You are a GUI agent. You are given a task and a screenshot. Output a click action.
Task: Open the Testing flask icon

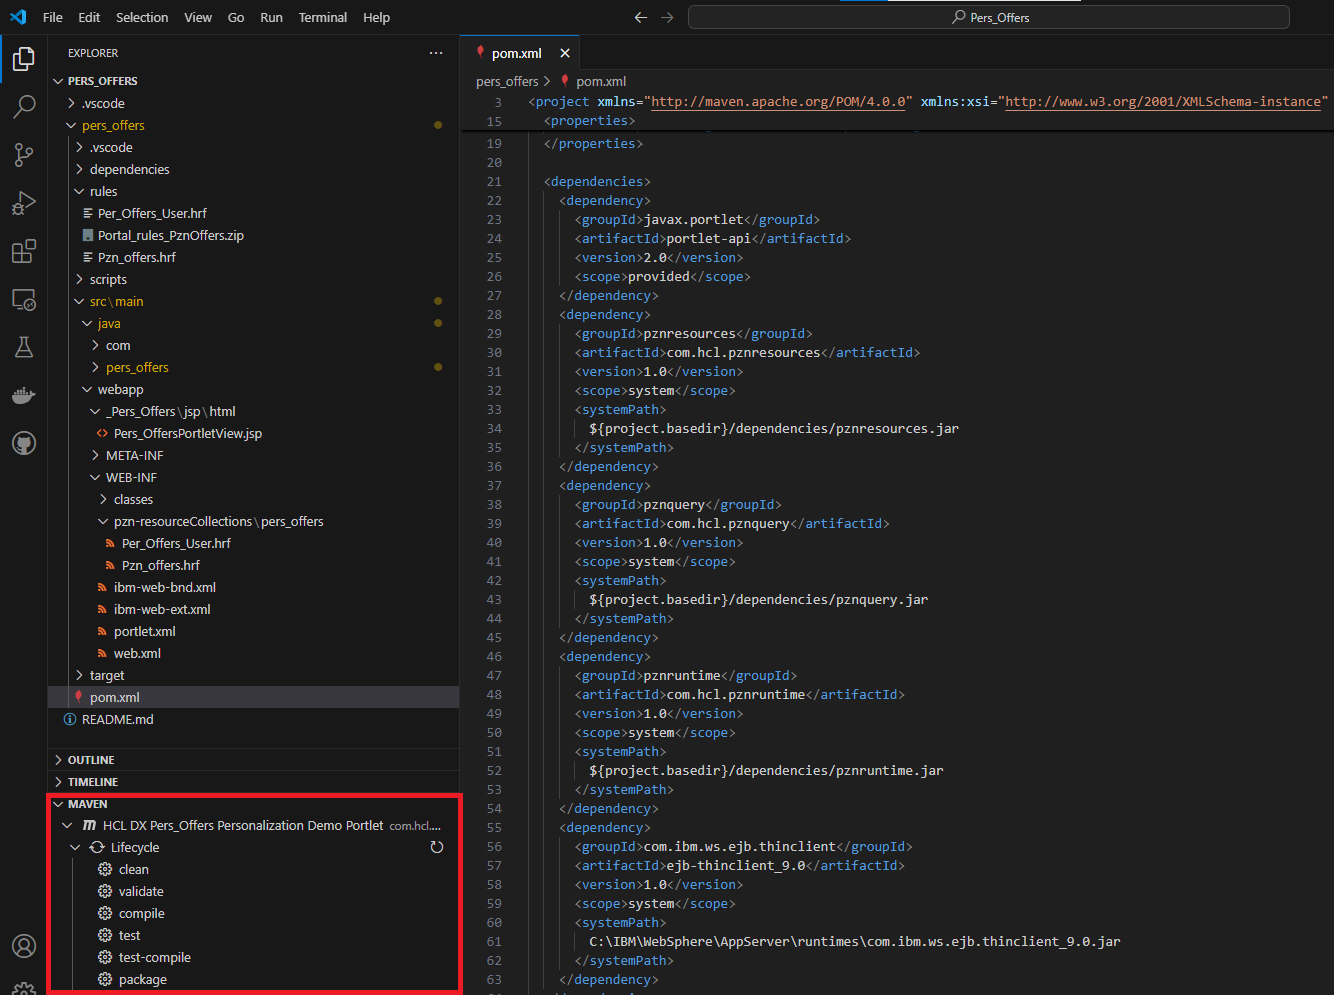point(24,347)
